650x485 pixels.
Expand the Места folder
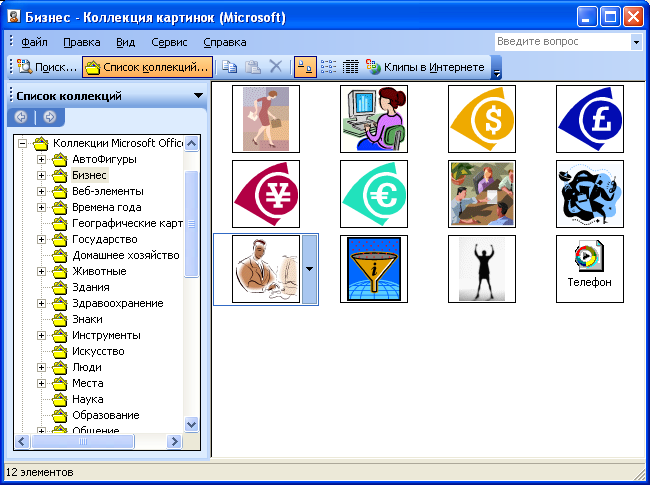41,383
